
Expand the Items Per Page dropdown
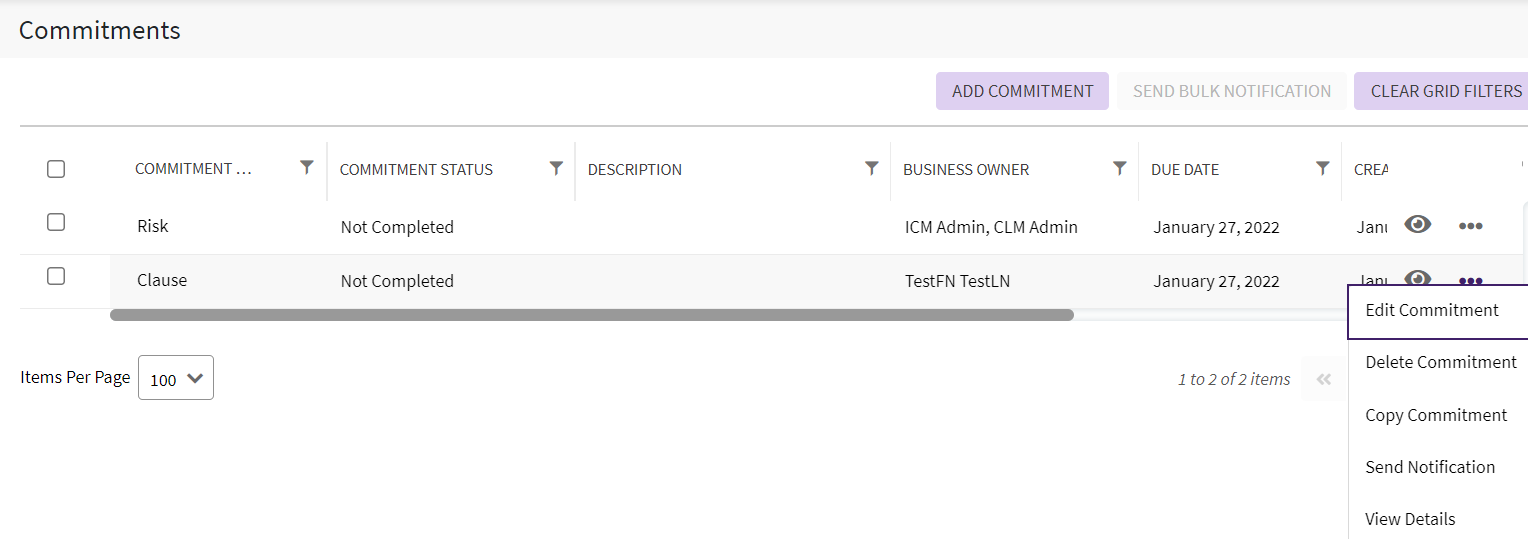pos(176,378)
